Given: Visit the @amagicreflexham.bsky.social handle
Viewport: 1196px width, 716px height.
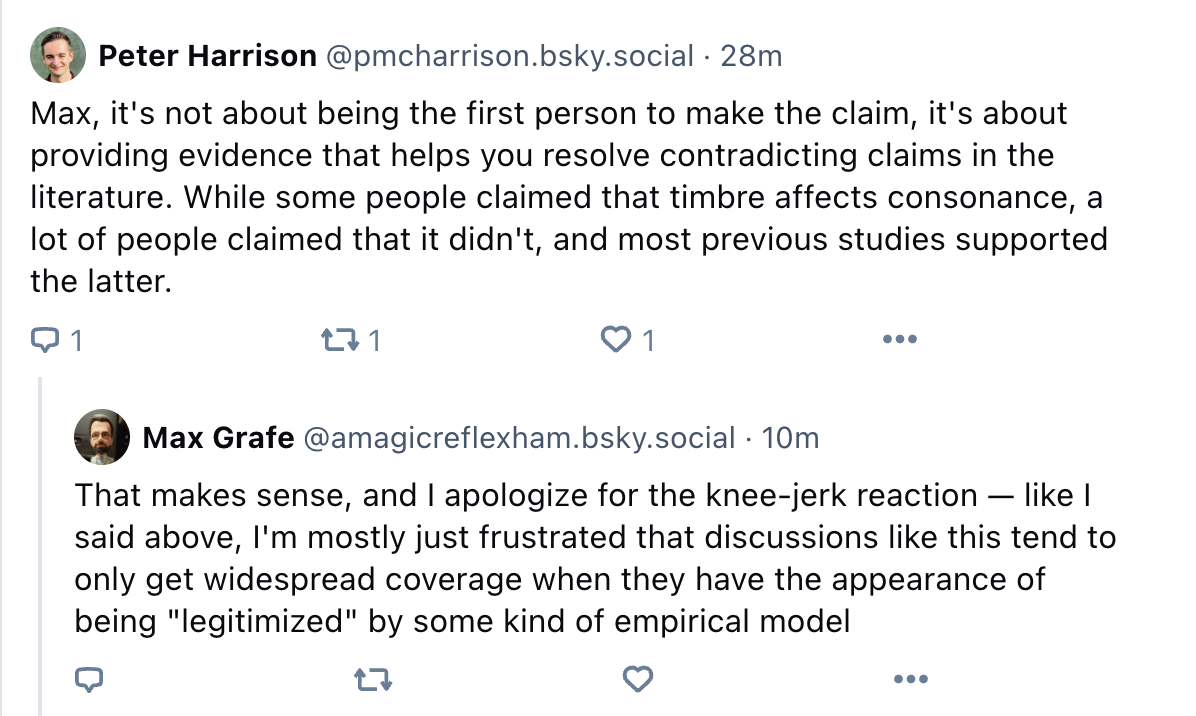Looking at the screenshot, I should coord(519,438).
